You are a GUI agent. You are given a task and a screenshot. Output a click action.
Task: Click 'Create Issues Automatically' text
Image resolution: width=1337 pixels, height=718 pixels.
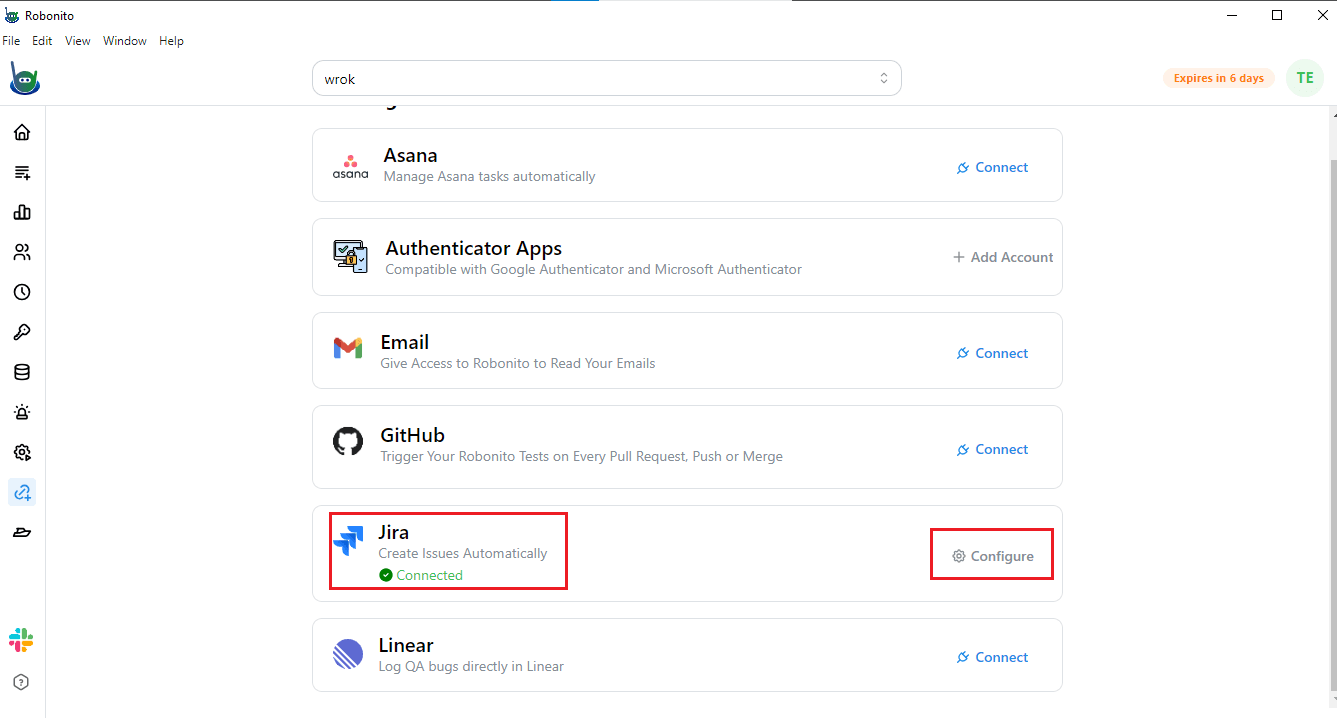tap(462, 553)
